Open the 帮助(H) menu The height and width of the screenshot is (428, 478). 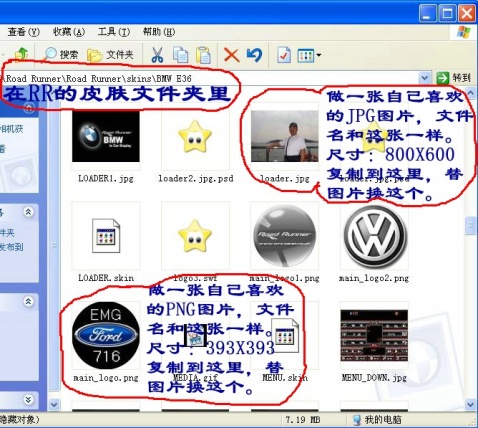(159, 32)
